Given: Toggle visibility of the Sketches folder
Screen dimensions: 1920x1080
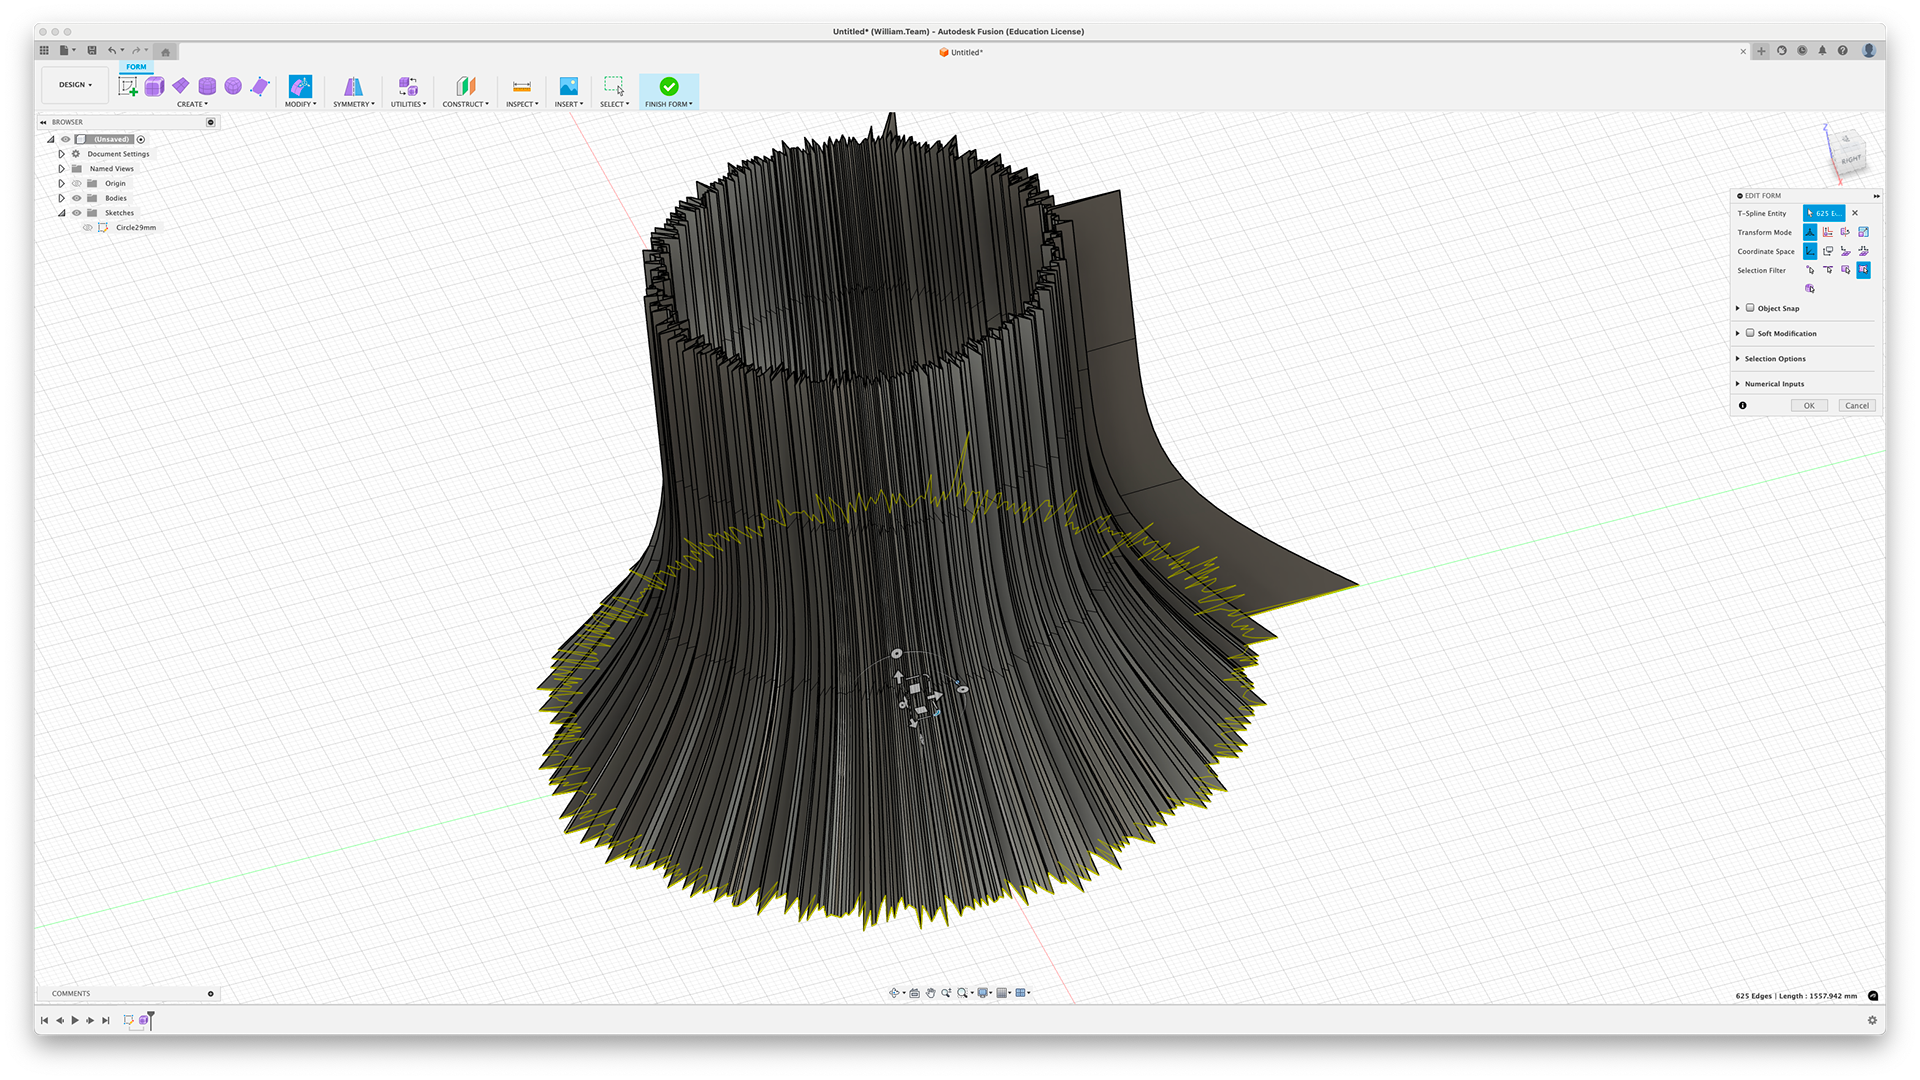Looking at the screenshot, I should (76, 213).
